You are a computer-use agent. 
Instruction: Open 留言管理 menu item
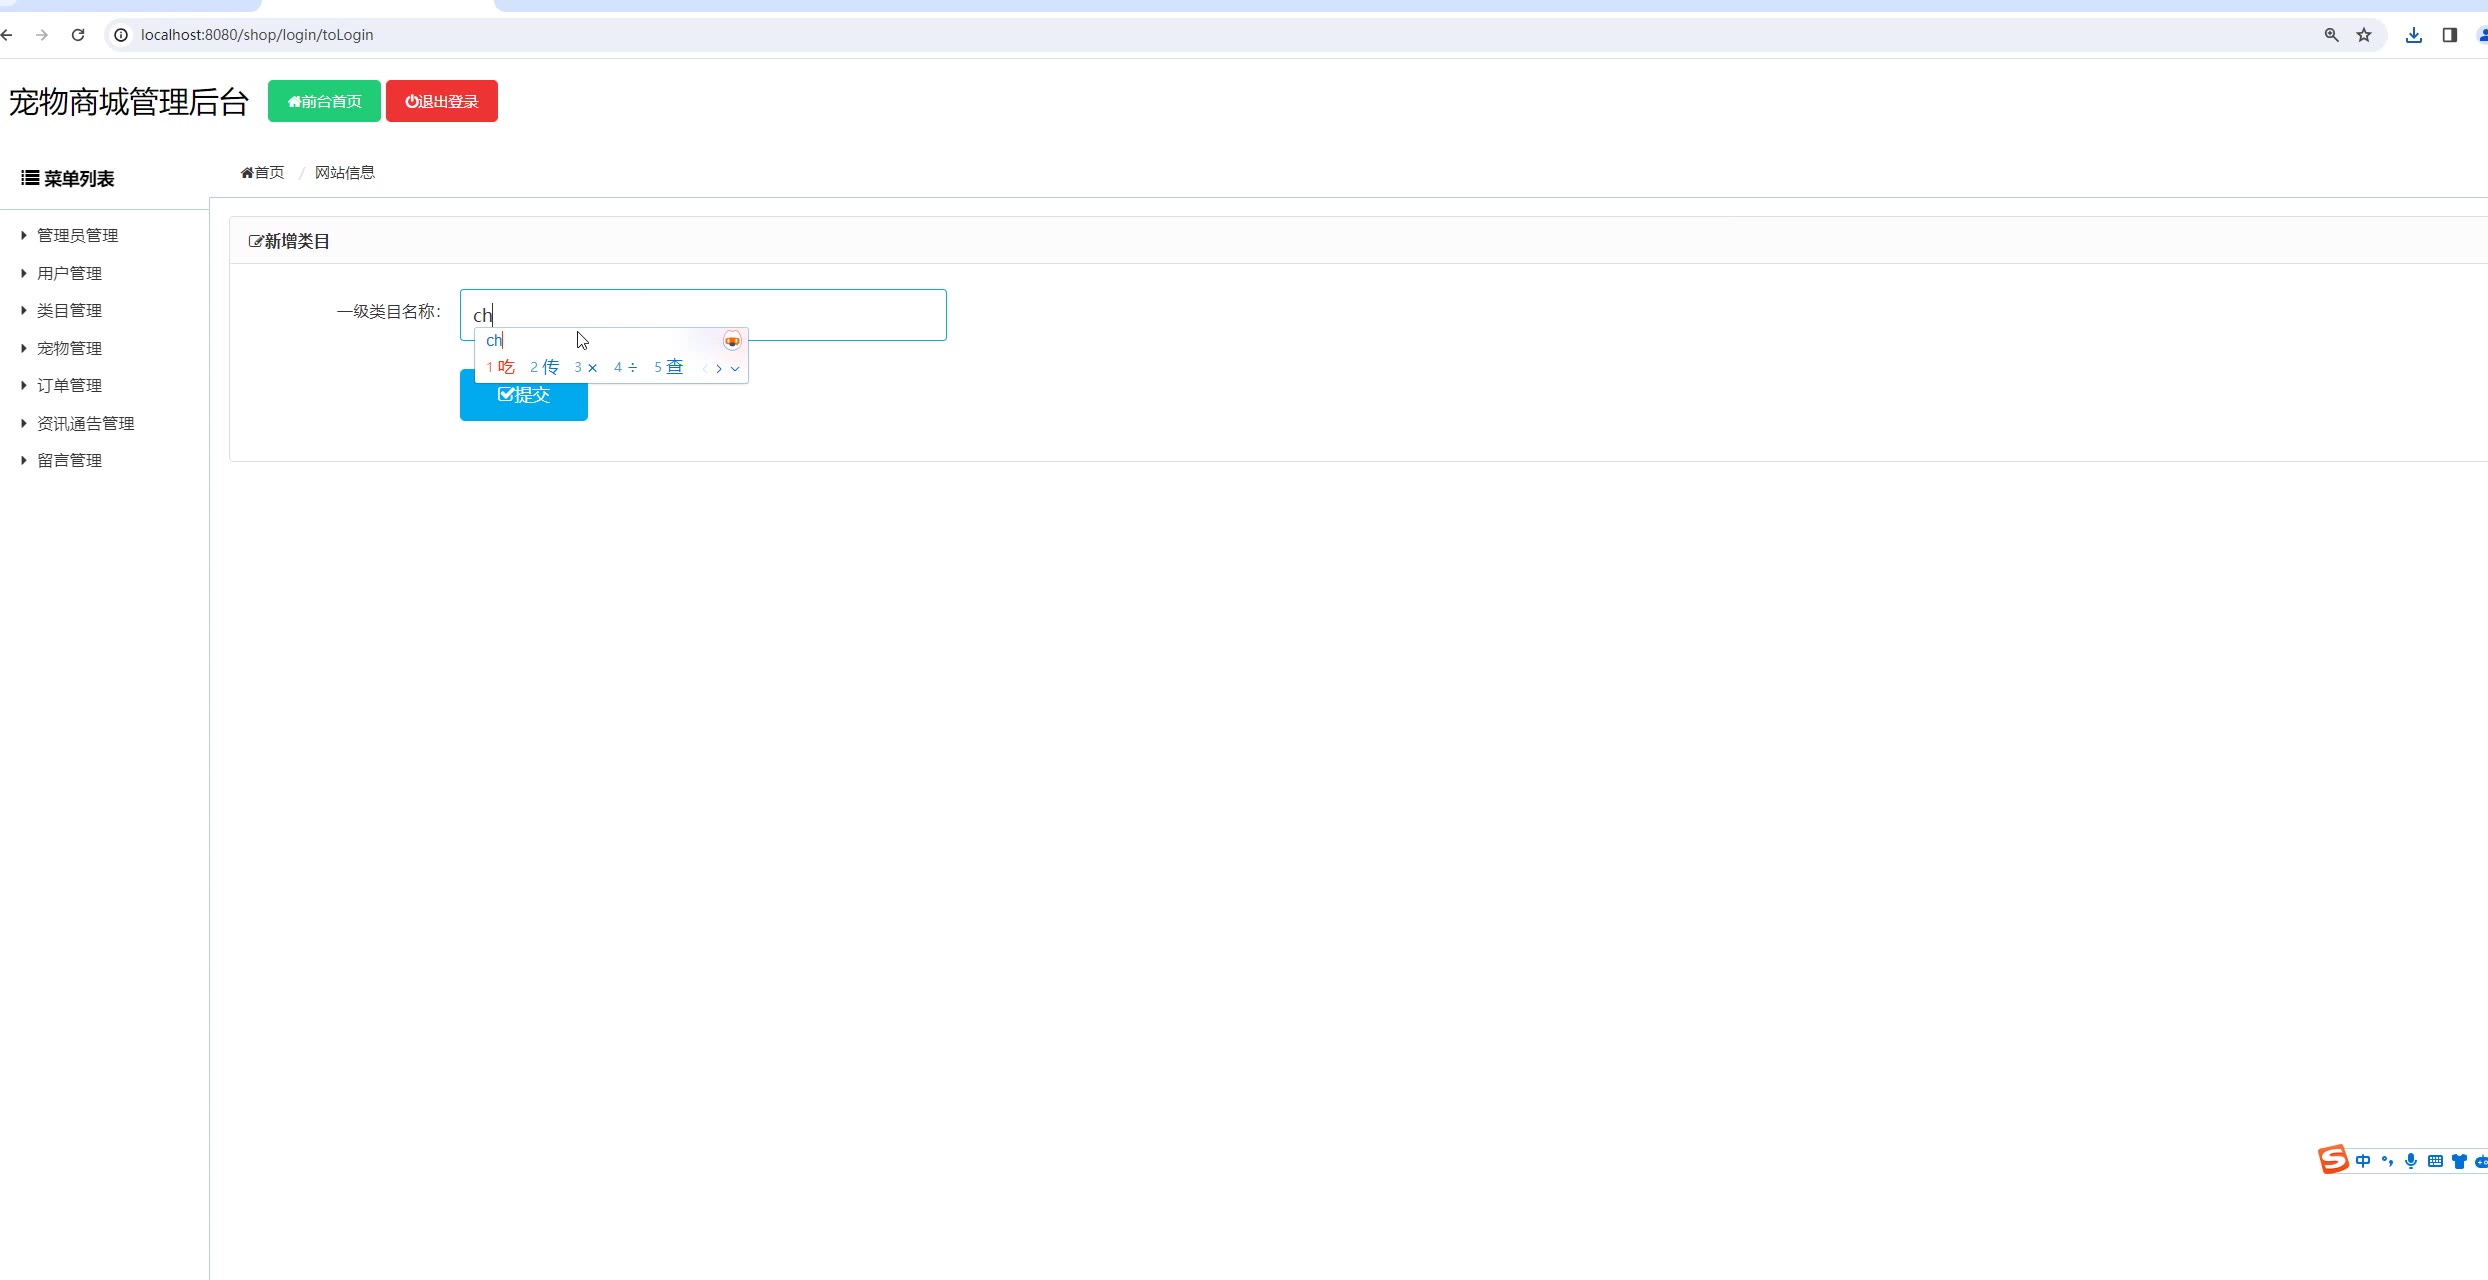point(70,460)
